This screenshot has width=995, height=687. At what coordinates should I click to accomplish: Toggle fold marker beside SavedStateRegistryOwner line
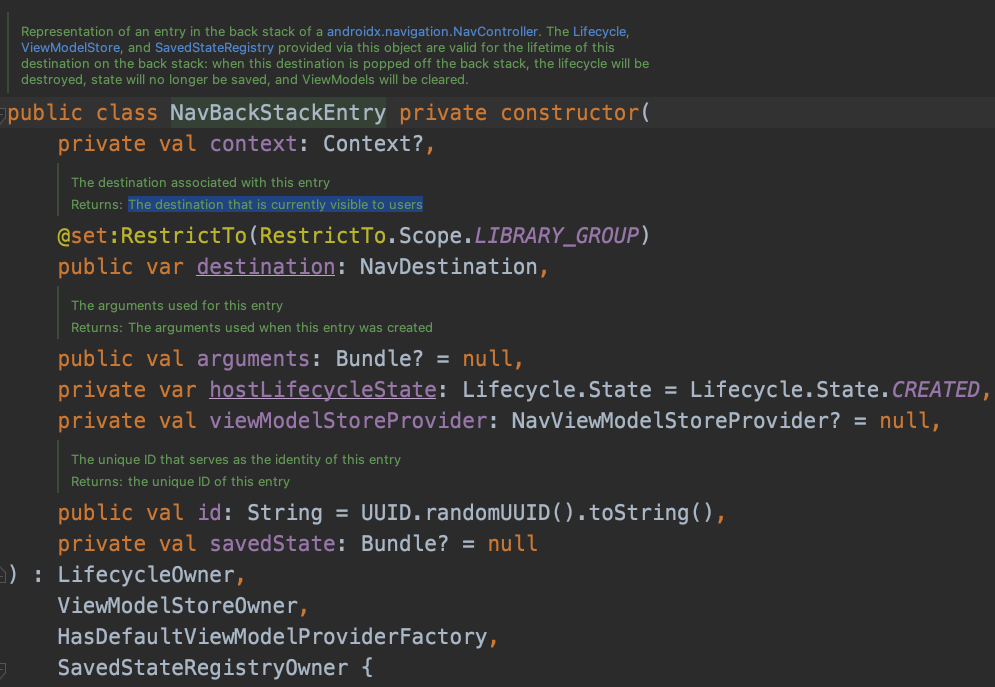point(3,669)
